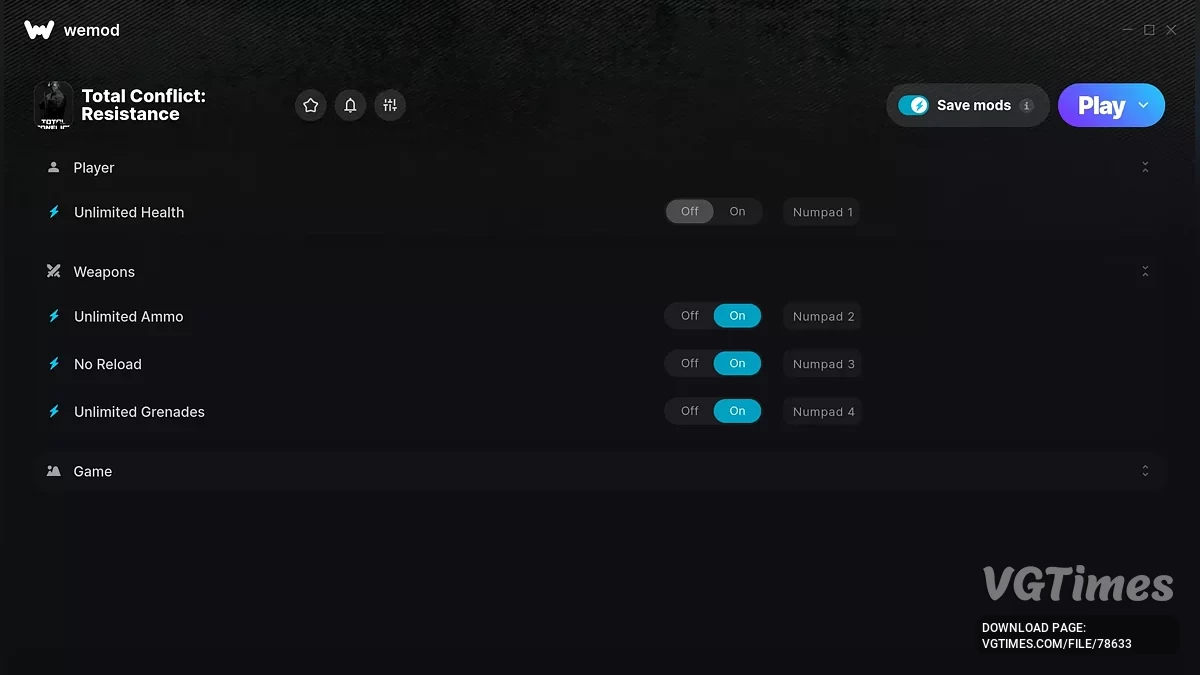Change the Numpad 3 hotkey for No Reload
The image size is (1200, 675).
[823, 364]
